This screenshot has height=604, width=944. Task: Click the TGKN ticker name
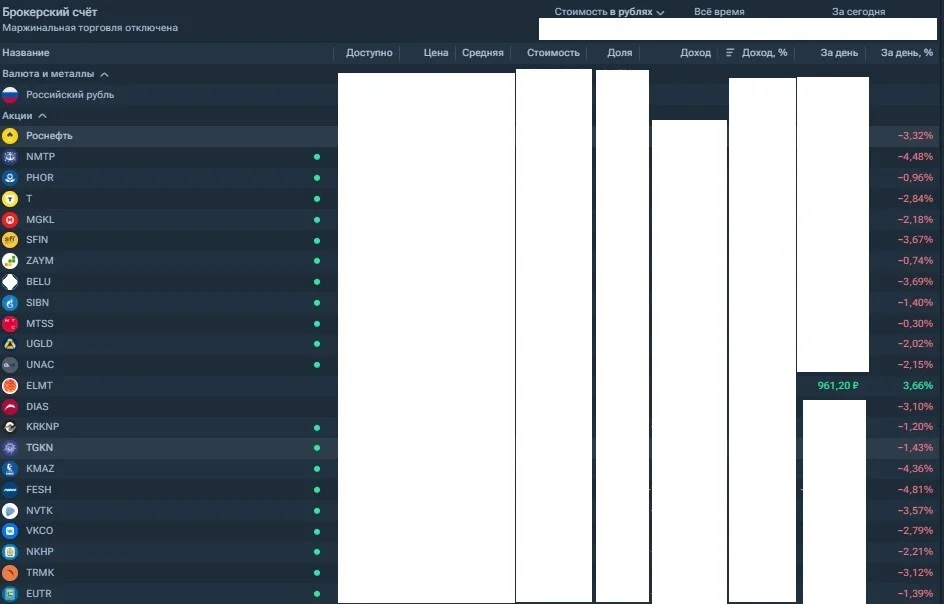(x=40, y=448)
